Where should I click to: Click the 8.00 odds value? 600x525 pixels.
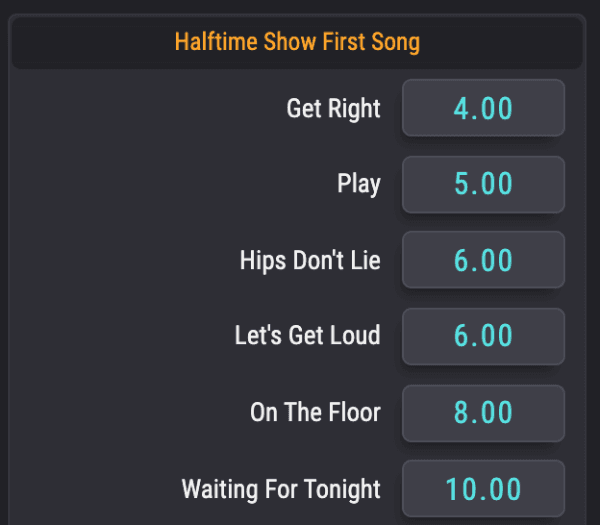coord(483,412)
